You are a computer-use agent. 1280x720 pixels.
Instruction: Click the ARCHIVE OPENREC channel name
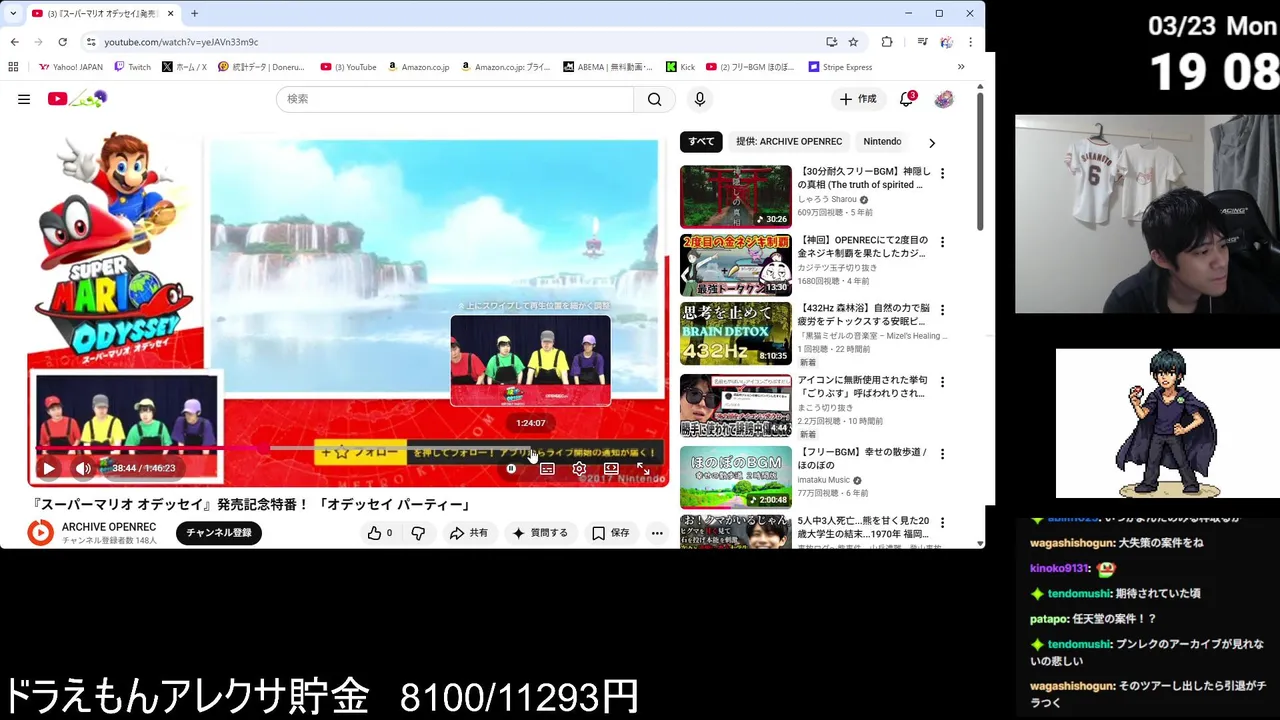click(x=109, y=527)
